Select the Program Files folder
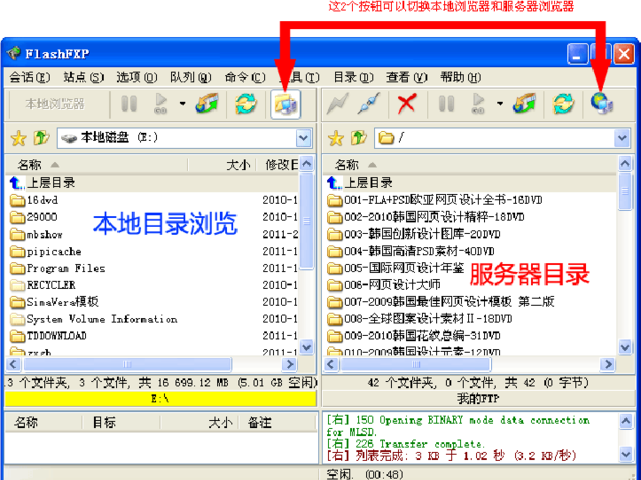641x480 pixels. pyautogui.click(x=58, y=268)
